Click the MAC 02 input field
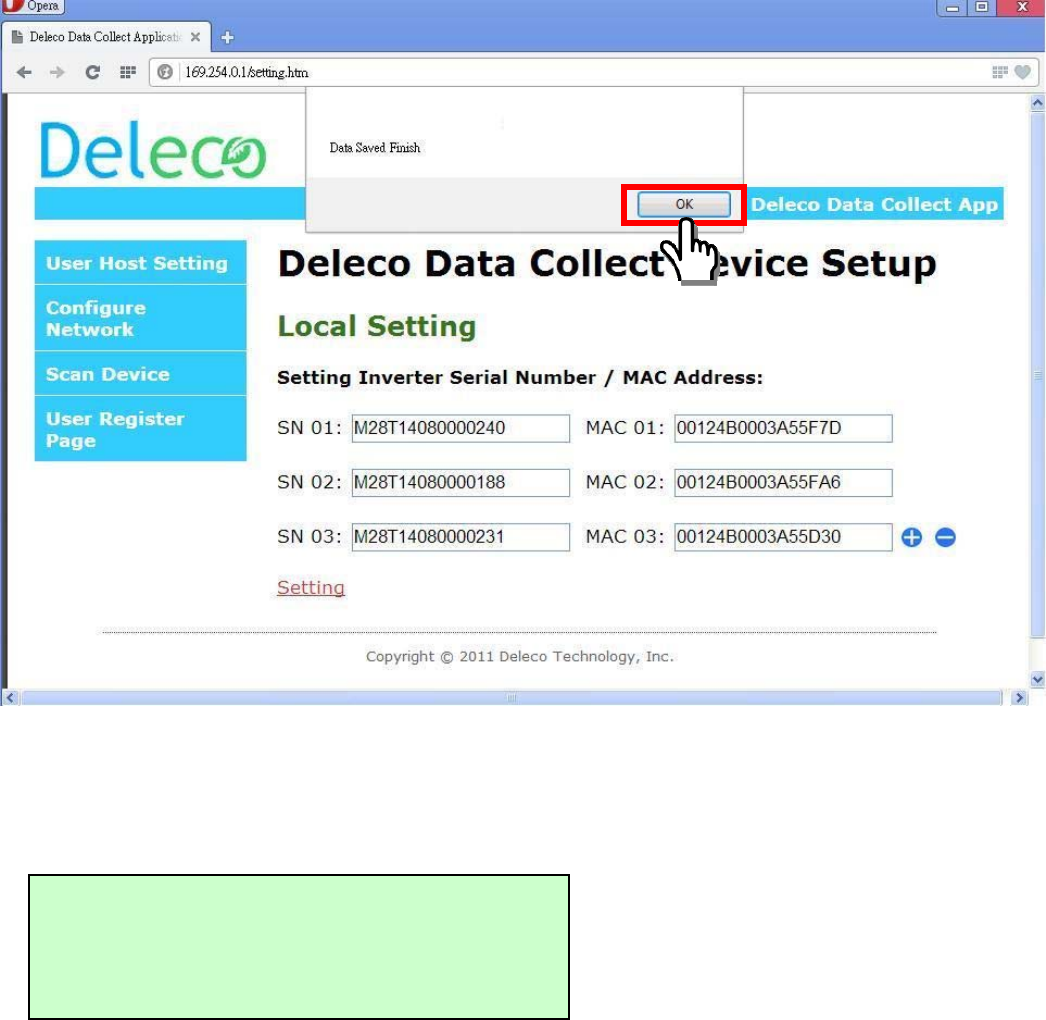The height and width of the screenshot is (1020, 1046). click(782, 482)
